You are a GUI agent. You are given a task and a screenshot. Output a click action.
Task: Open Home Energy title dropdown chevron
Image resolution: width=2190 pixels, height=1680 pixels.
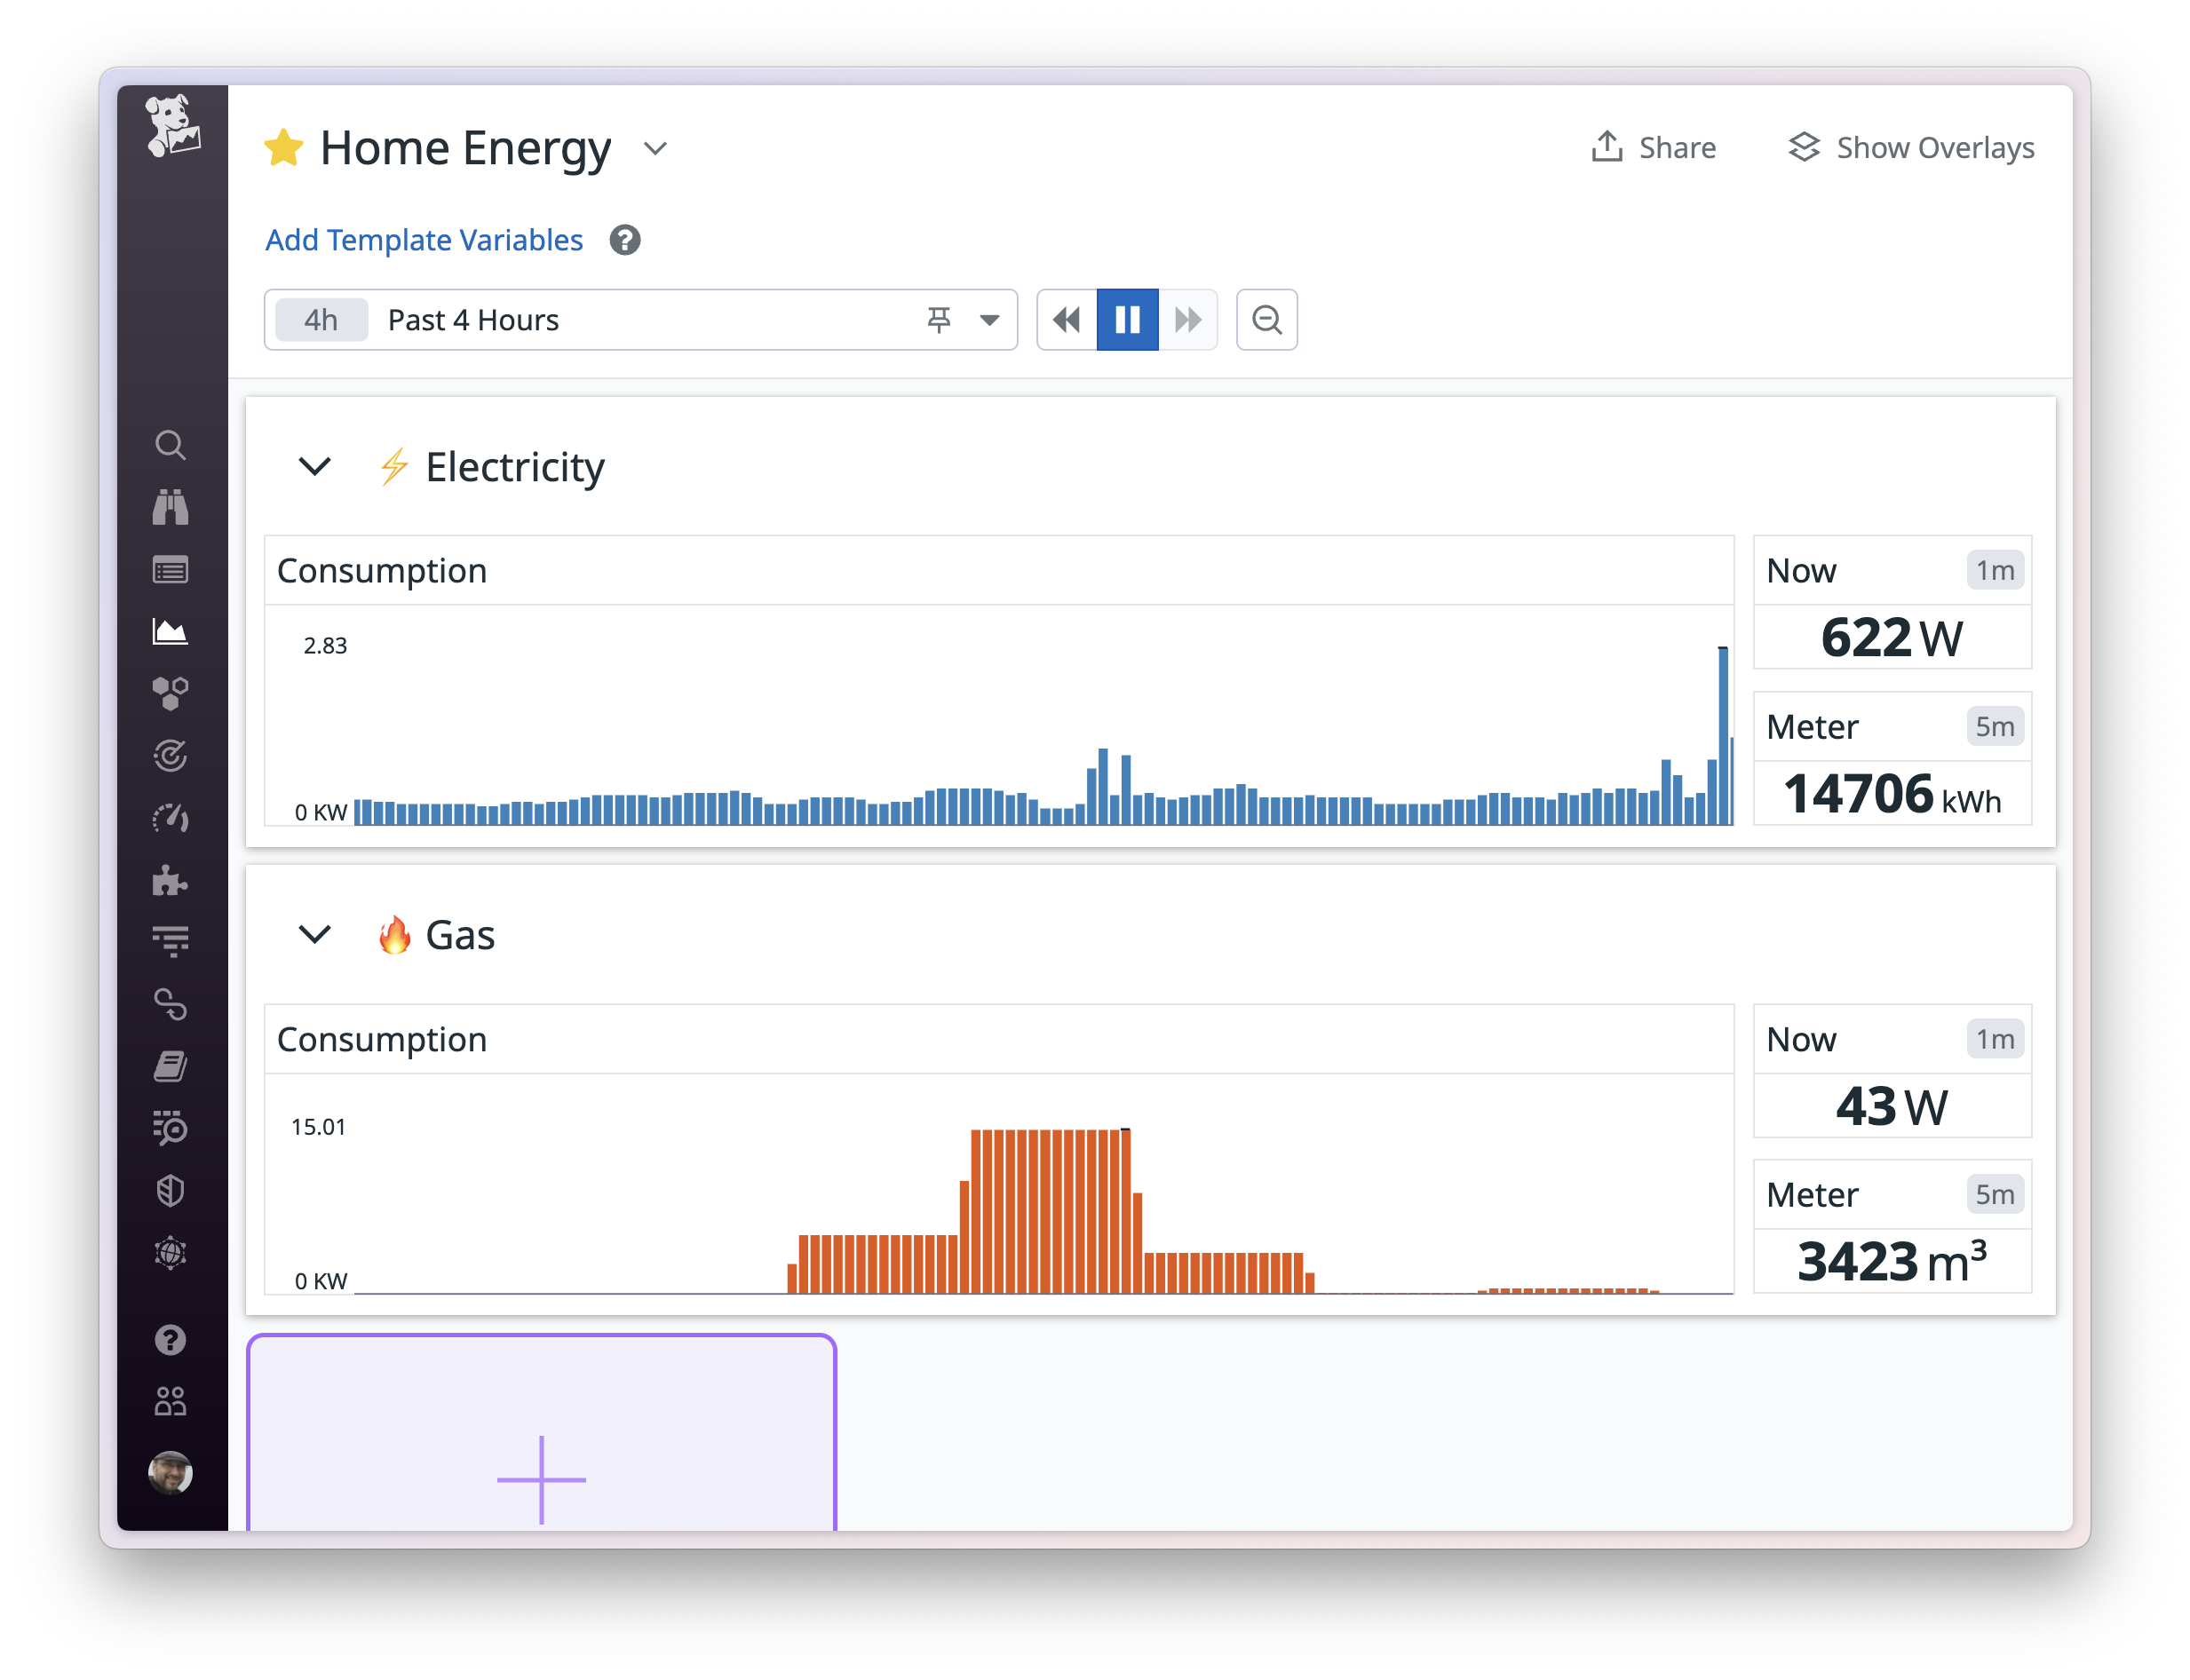(655, 149)
